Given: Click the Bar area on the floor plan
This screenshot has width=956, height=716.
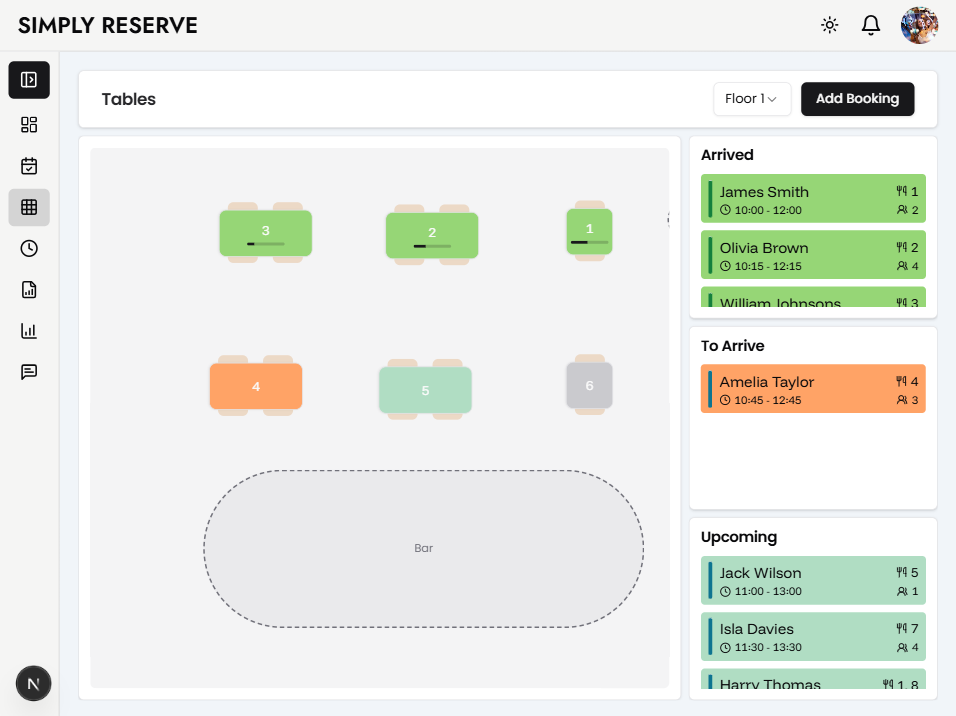Looking at the screenshot, I should click(x=424, y=548).
